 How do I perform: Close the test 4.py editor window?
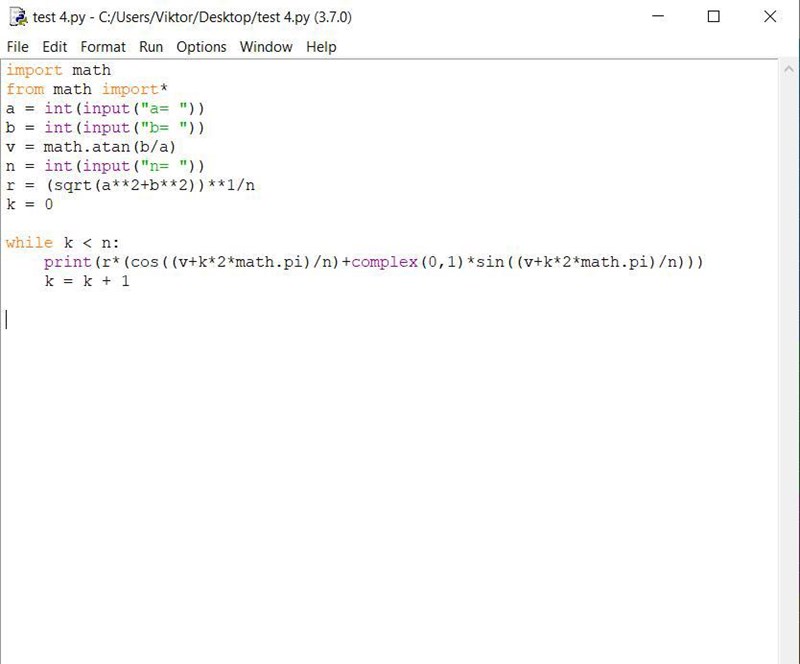(770, 17)
